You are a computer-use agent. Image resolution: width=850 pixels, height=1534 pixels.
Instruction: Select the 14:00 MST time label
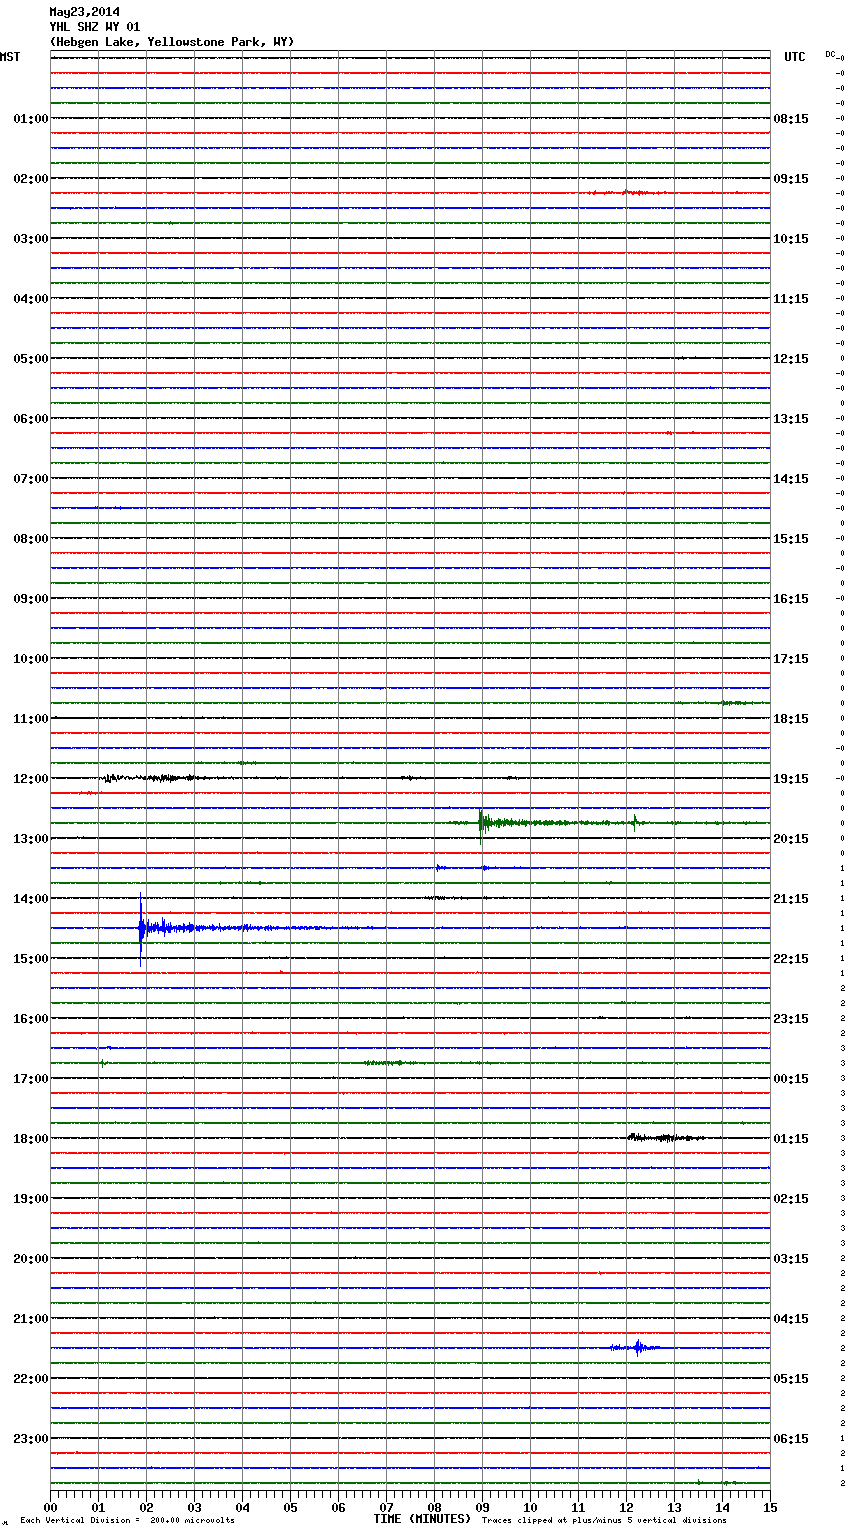click(31, 899)
